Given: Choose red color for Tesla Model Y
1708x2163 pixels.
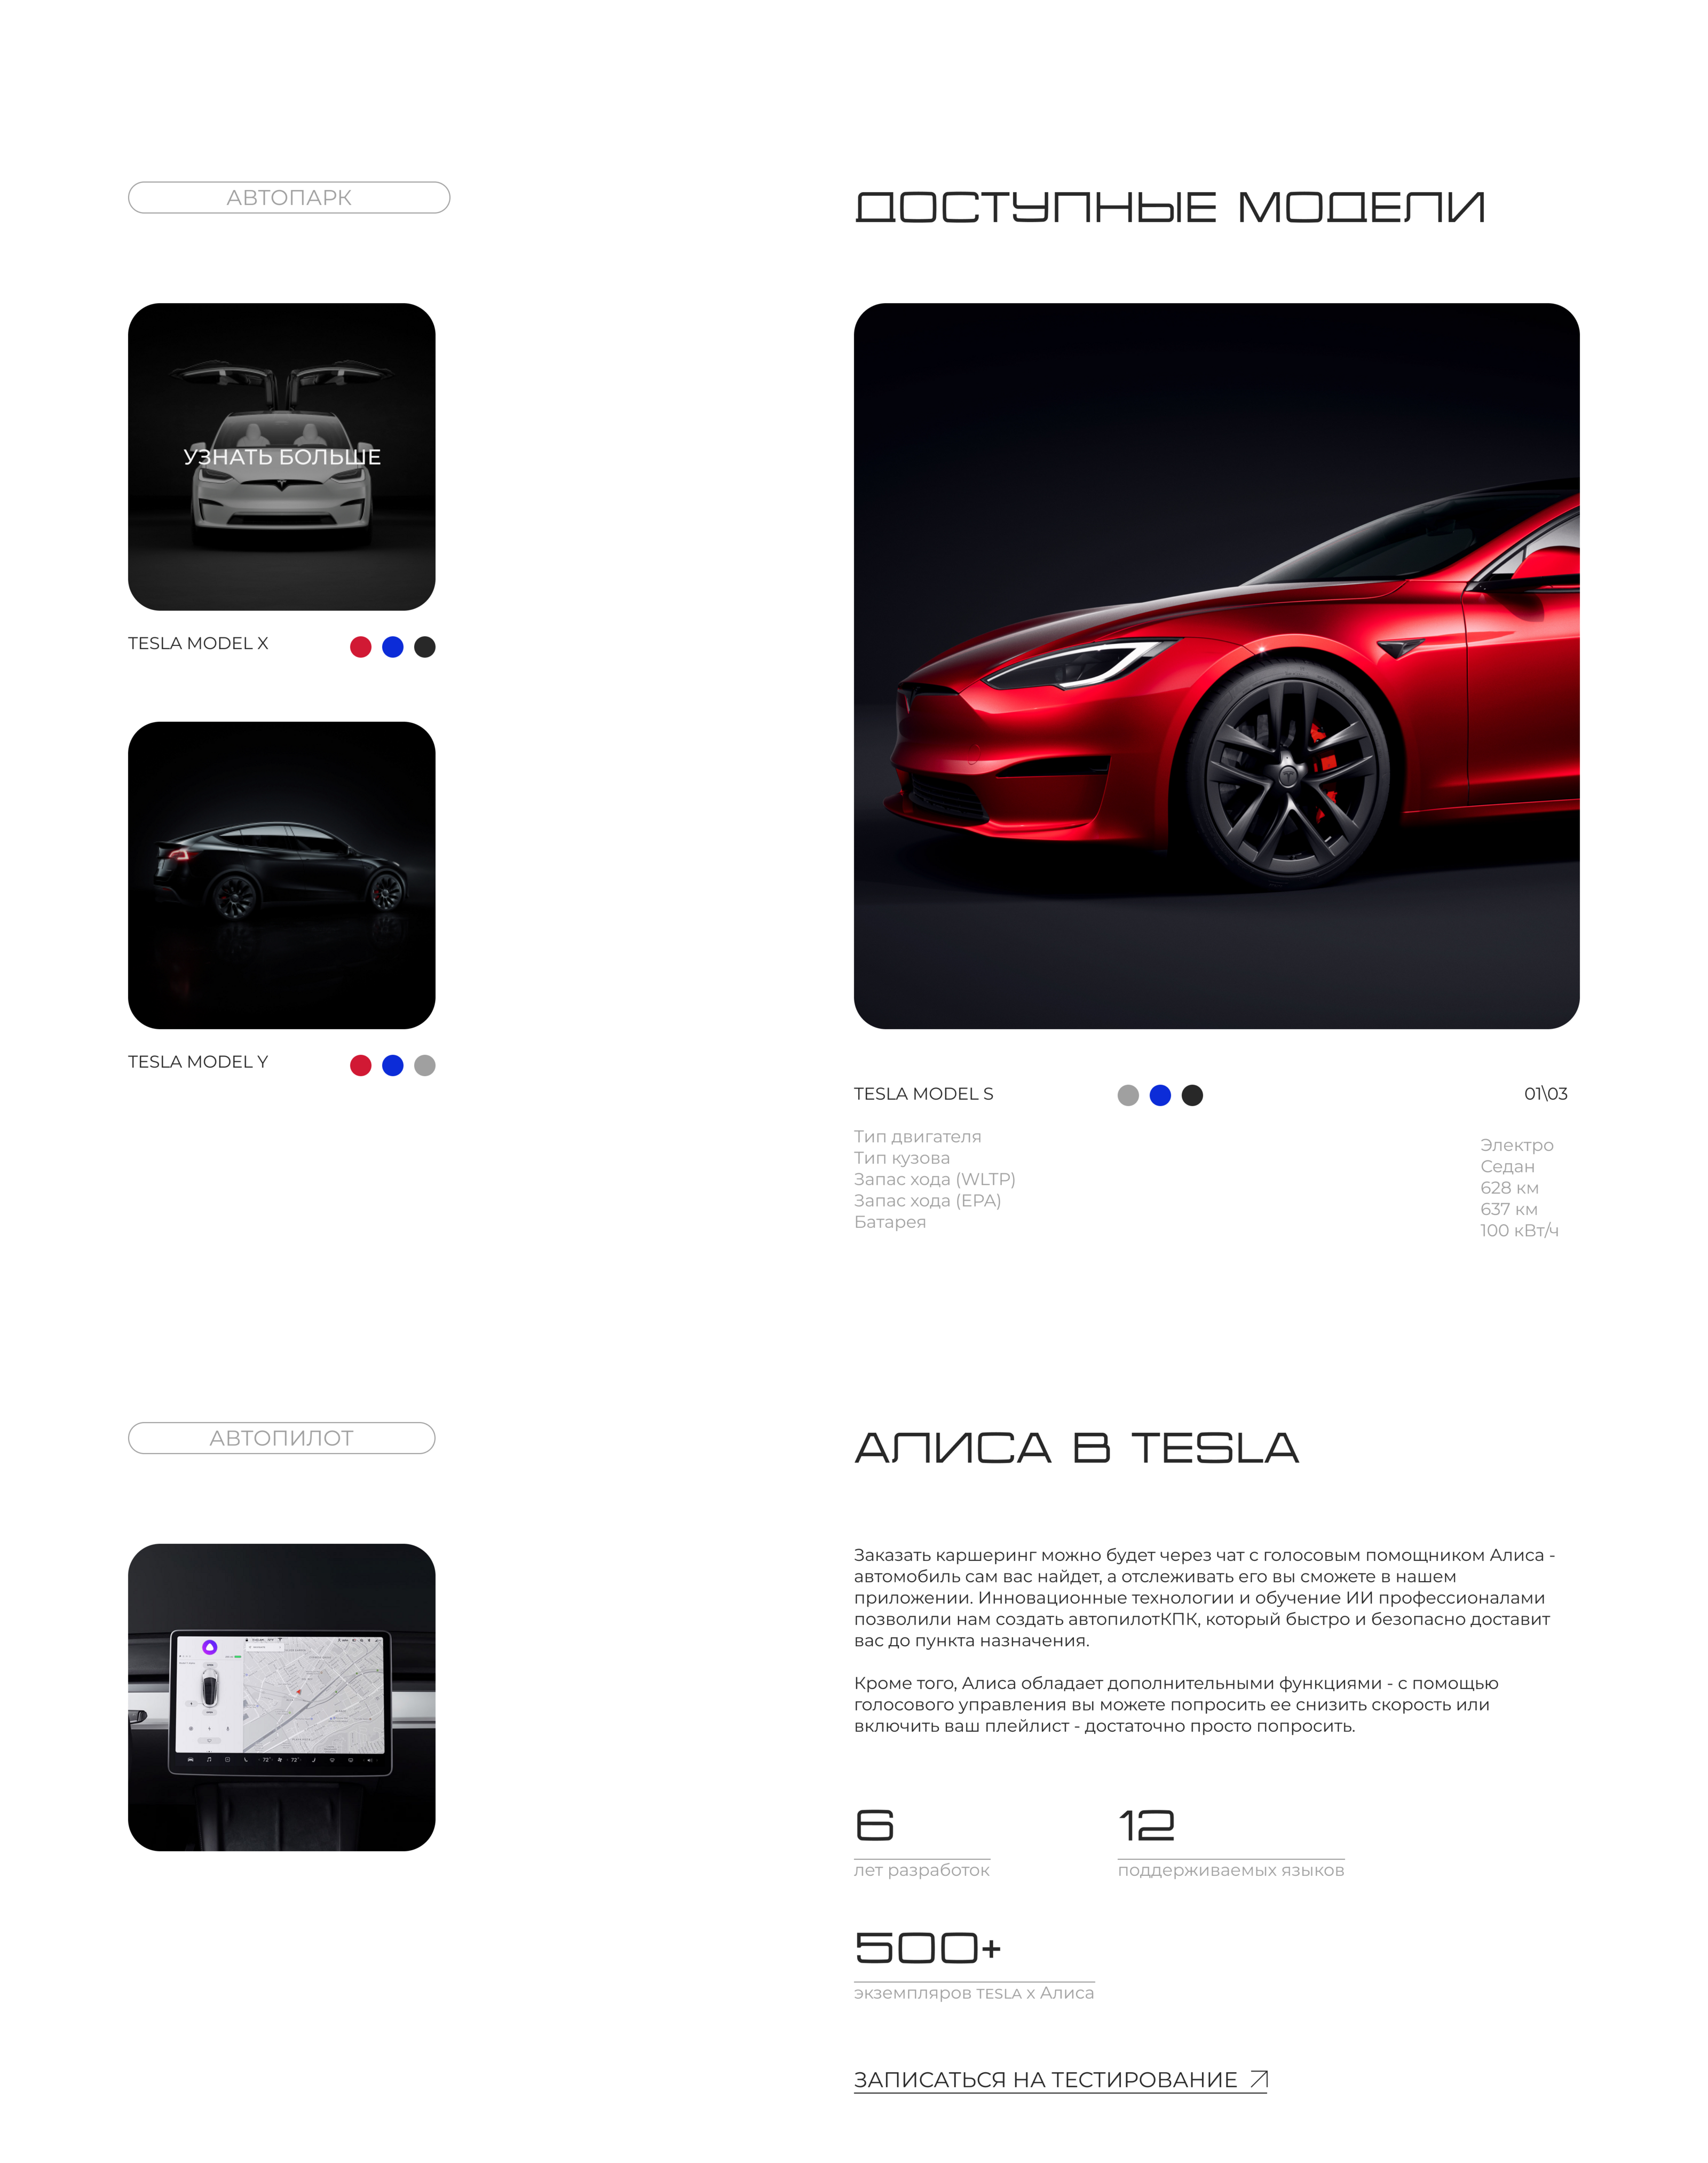Looking at the screenshot, I should [x=361, y=1065].
